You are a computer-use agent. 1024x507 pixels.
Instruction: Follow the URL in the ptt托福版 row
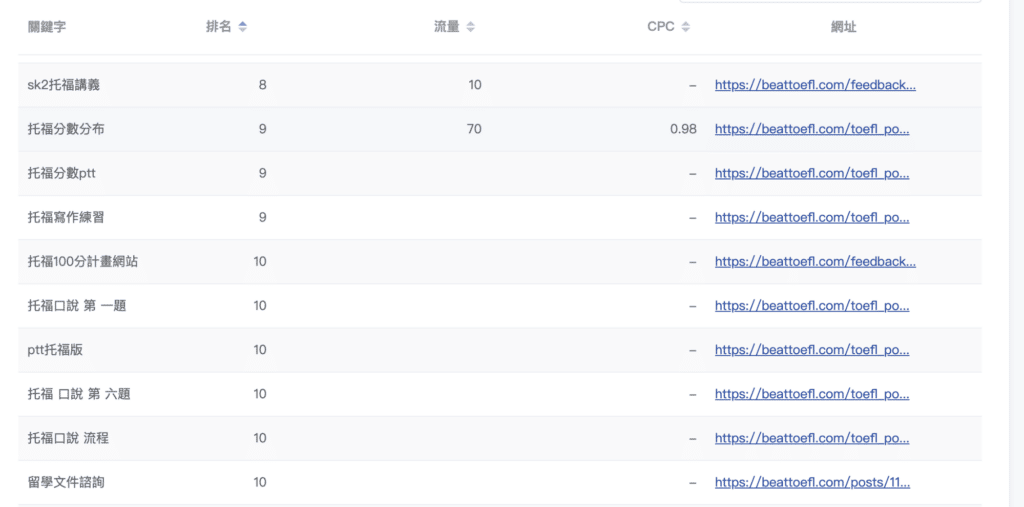coord(811,350)
